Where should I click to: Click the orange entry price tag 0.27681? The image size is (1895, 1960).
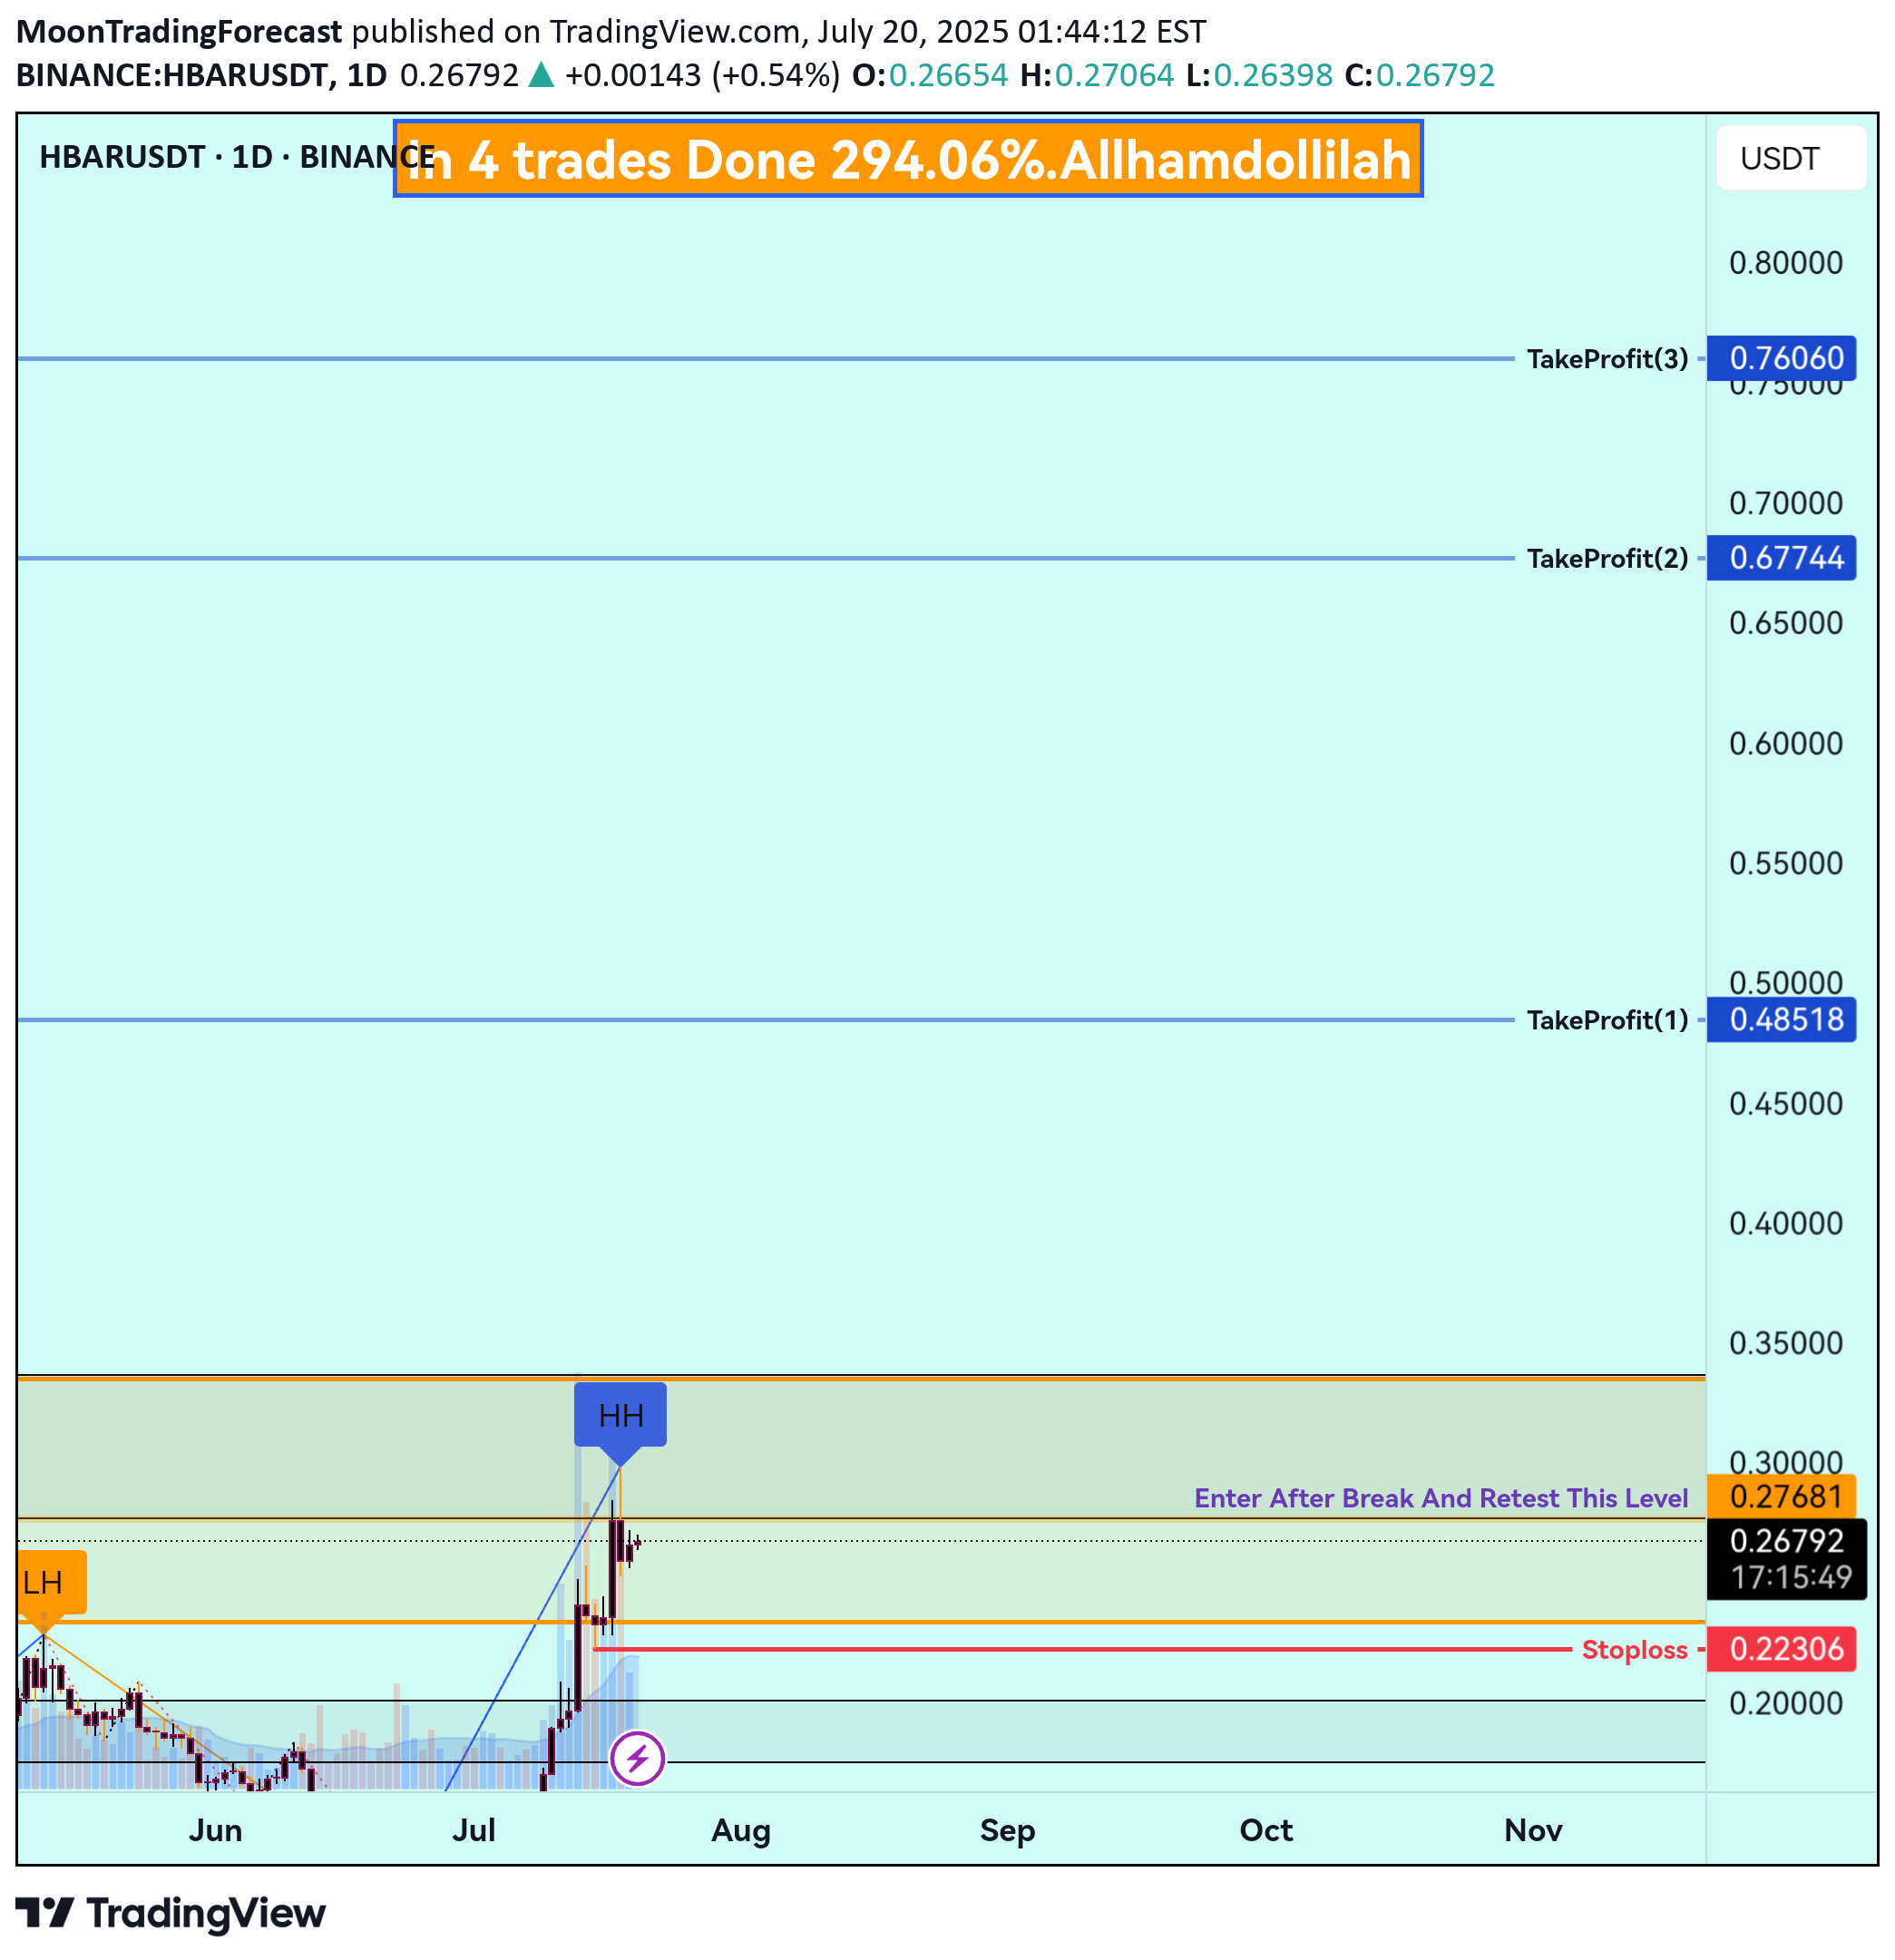tap(1781, 1496)
